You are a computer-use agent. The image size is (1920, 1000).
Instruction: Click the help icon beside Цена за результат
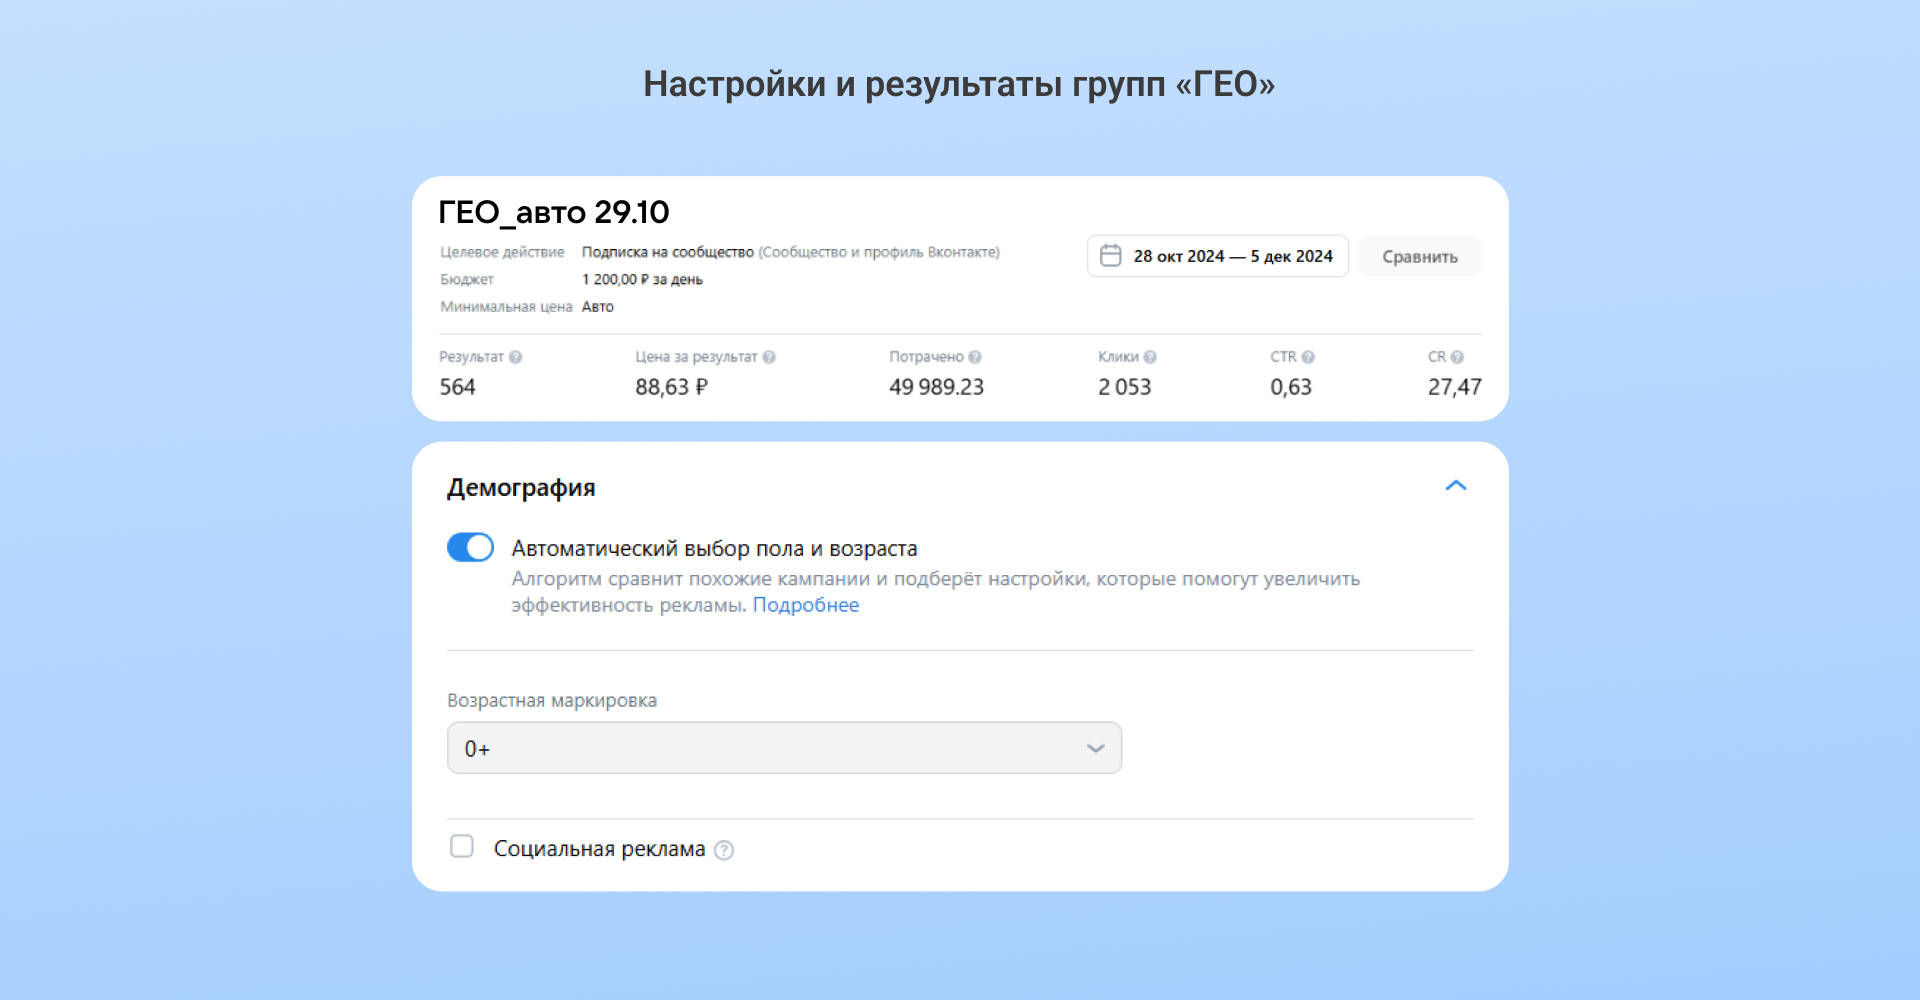pyautogui.click(x=769, y=357)
